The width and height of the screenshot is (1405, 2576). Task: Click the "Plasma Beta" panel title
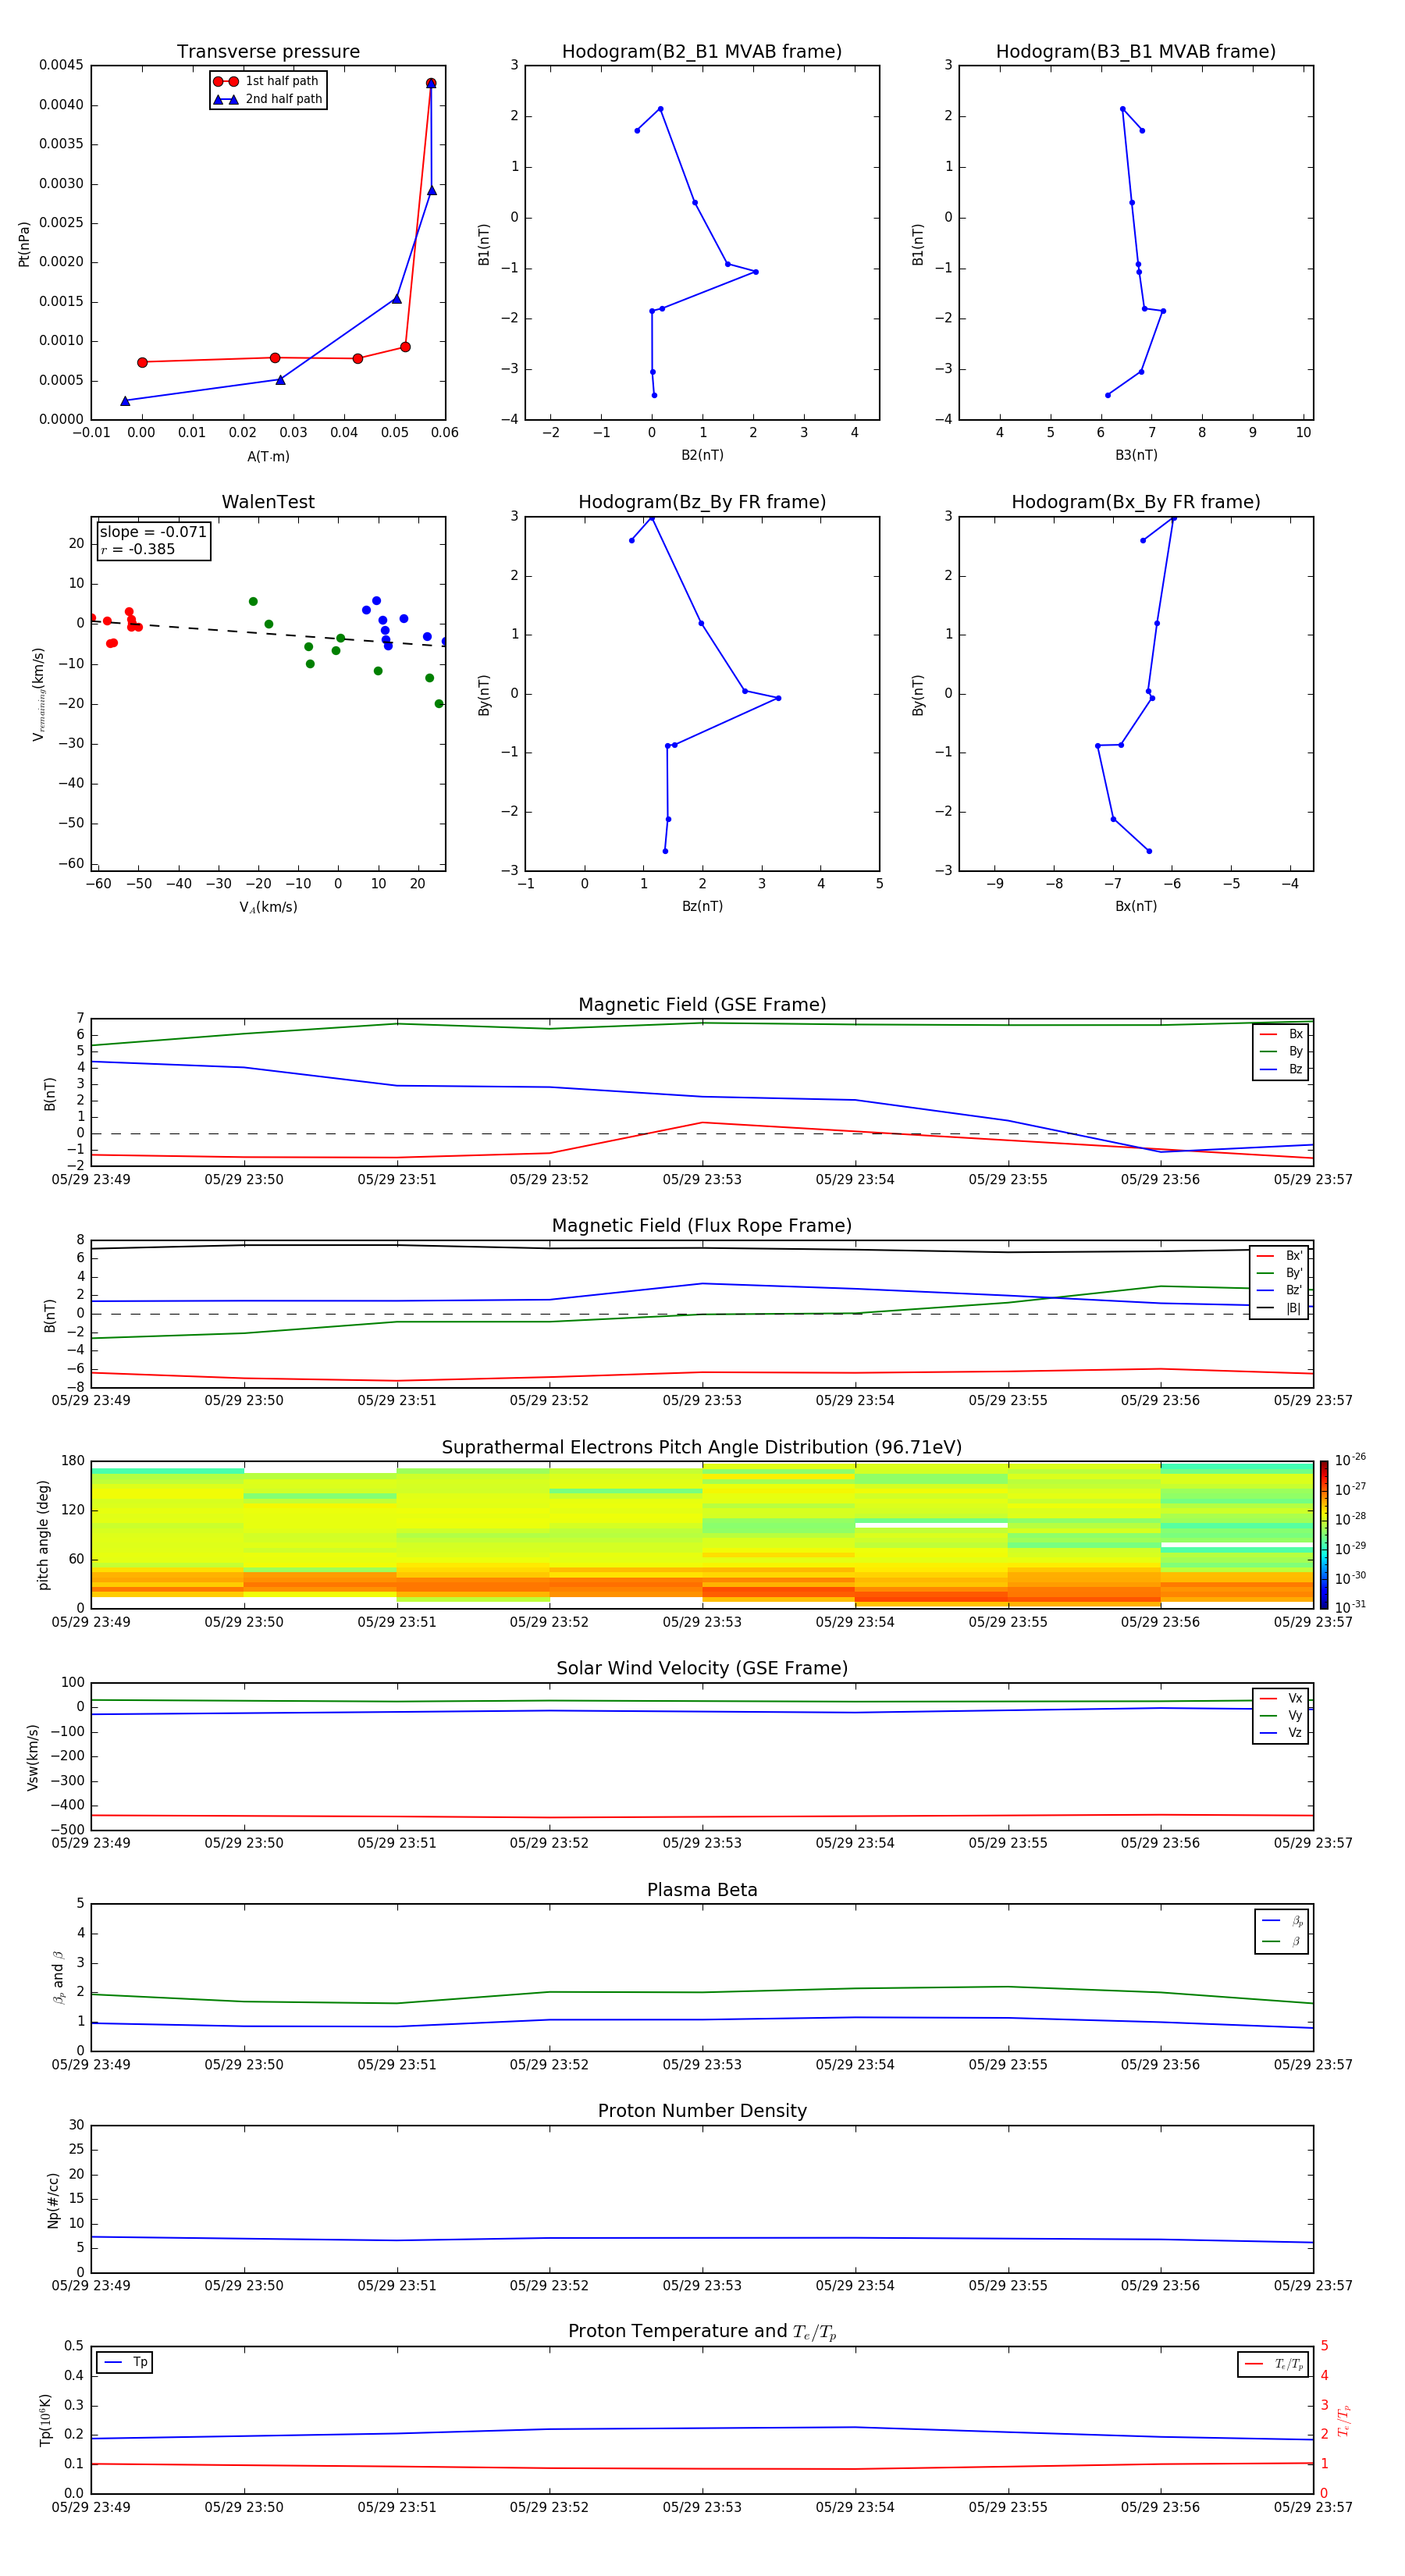coord(702,1890)
